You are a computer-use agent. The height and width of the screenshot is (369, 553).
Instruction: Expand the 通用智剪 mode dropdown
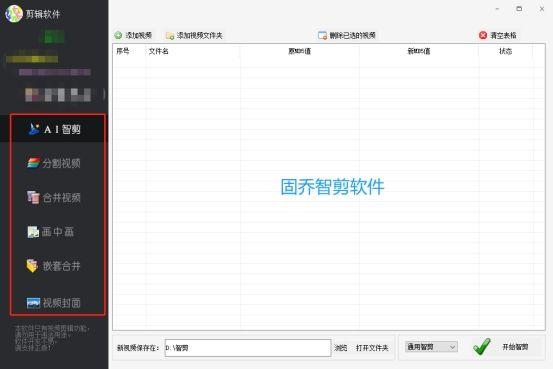tap(431, 347)
